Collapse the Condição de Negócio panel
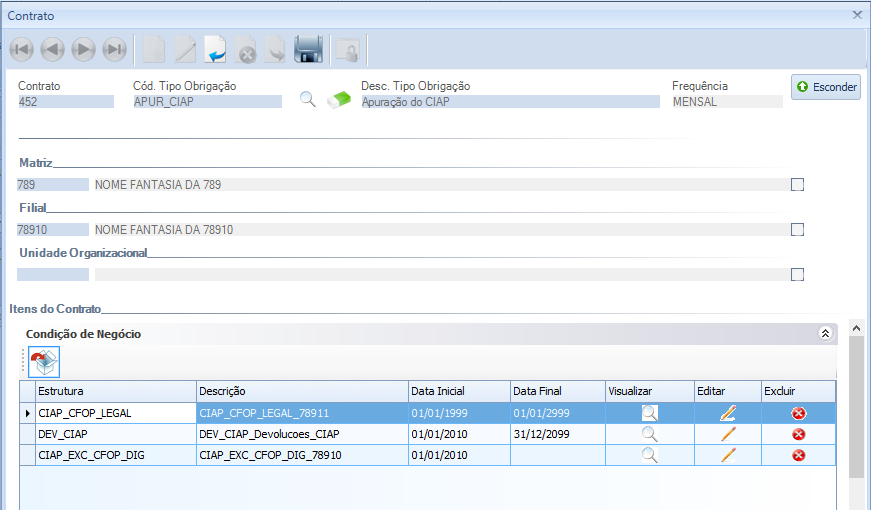 pos(825,334)
